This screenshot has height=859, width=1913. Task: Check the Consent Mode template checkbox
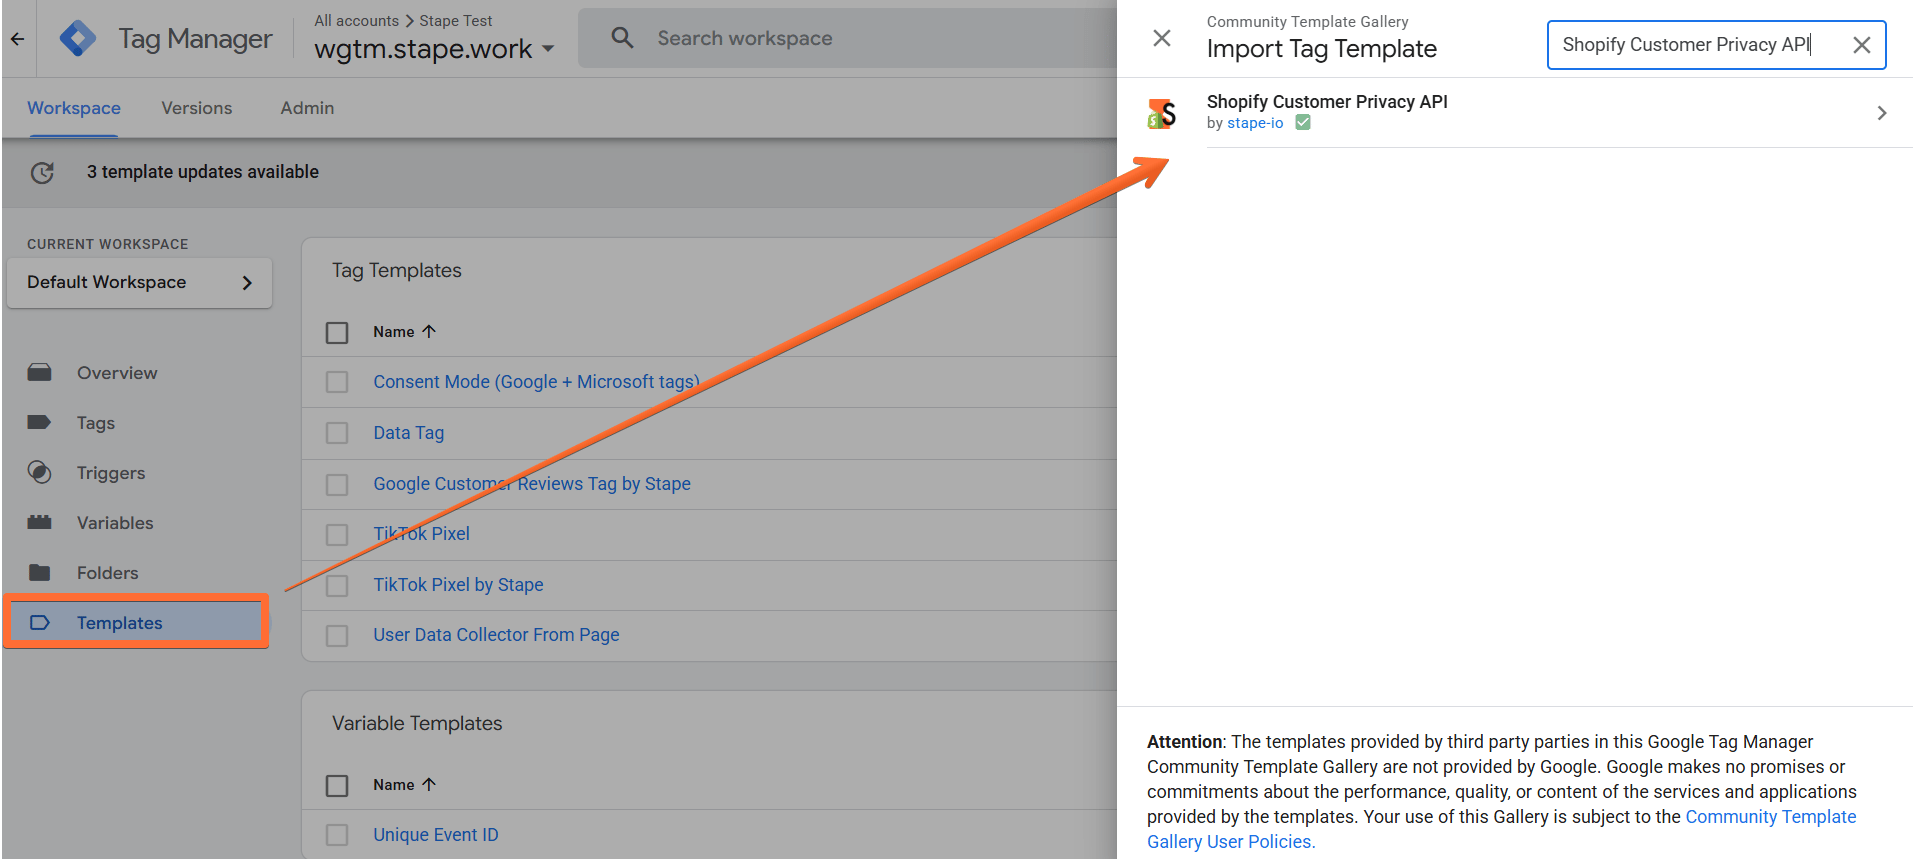337,382
